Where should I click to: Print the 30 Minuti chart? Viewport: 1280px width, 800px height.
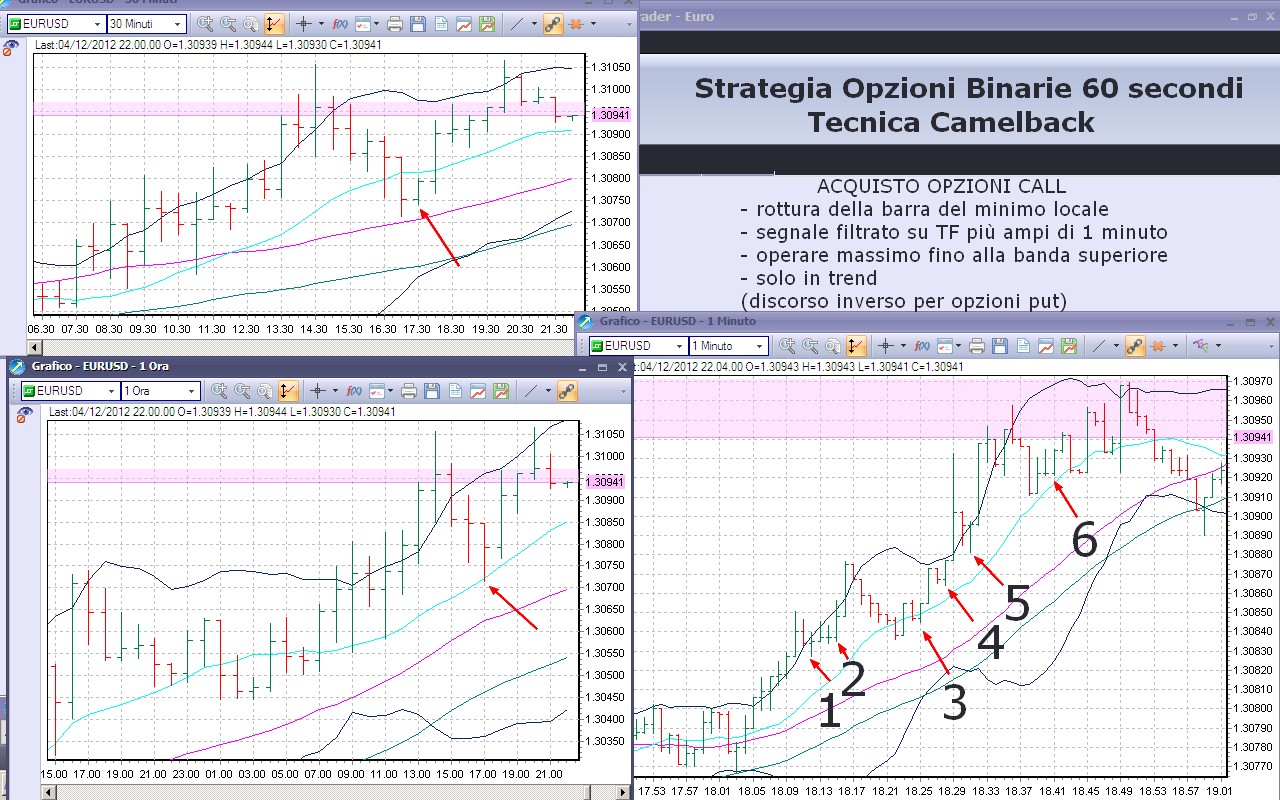click(395, 23)
